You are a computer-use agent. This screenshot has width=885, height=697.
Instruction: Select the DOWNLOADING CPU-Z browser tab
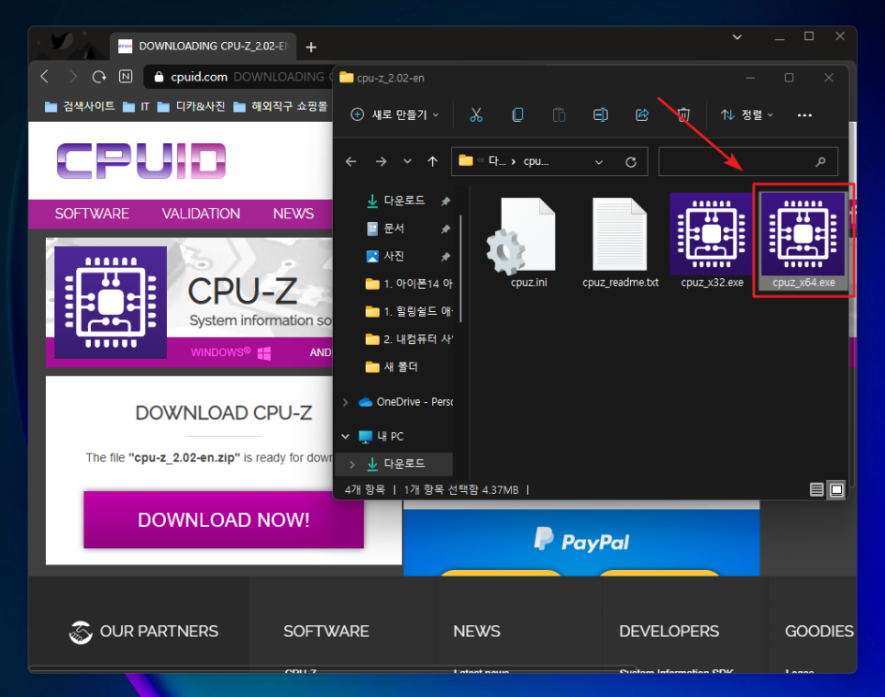(x=204, y=46)
